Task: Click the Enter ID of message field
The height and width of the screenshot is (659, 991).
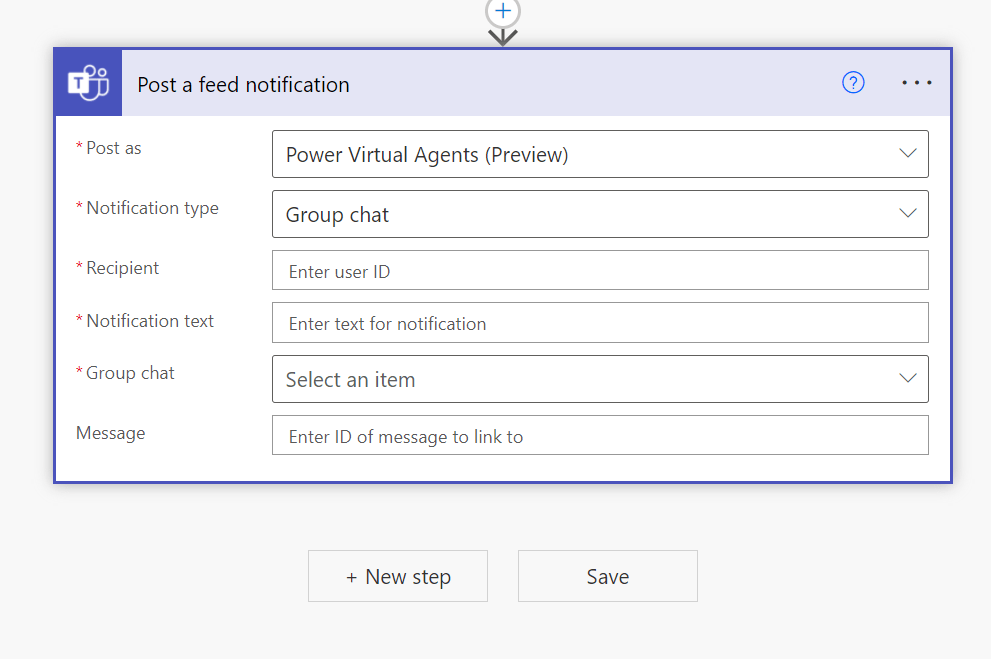Action: (x=600, y=435)
